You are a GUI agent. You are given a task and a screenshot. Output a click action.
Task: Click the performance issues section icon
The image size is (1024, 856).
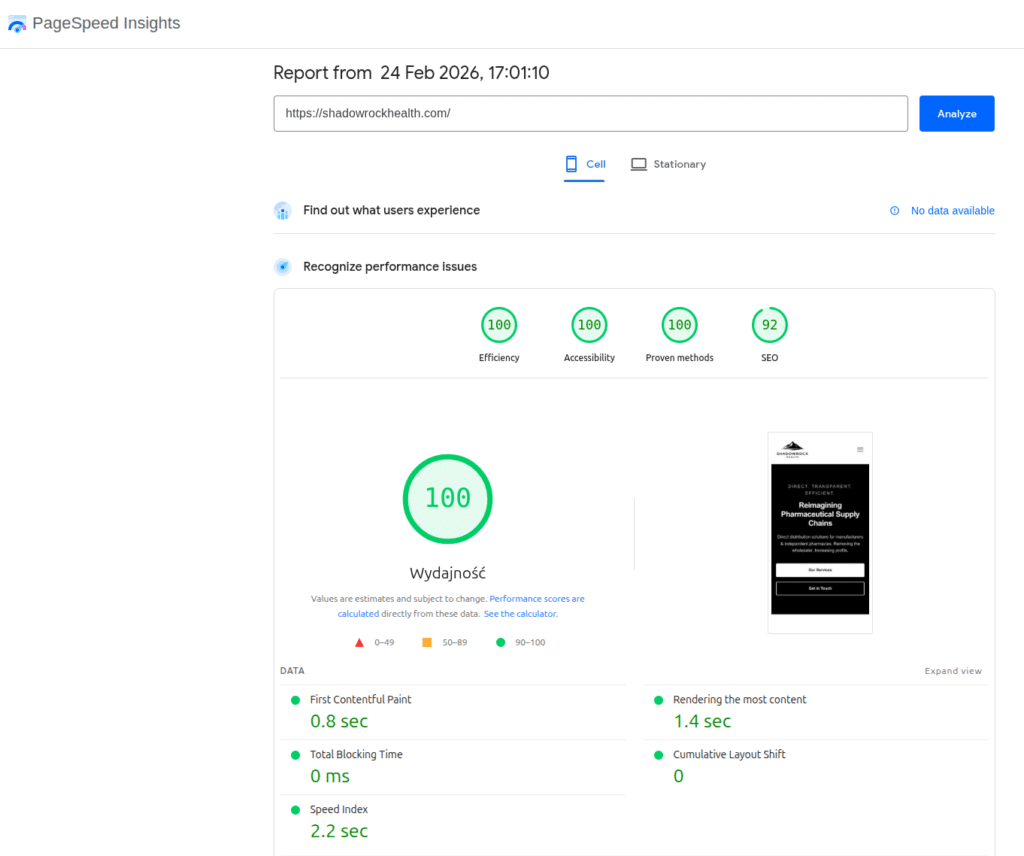coord(283,267)
